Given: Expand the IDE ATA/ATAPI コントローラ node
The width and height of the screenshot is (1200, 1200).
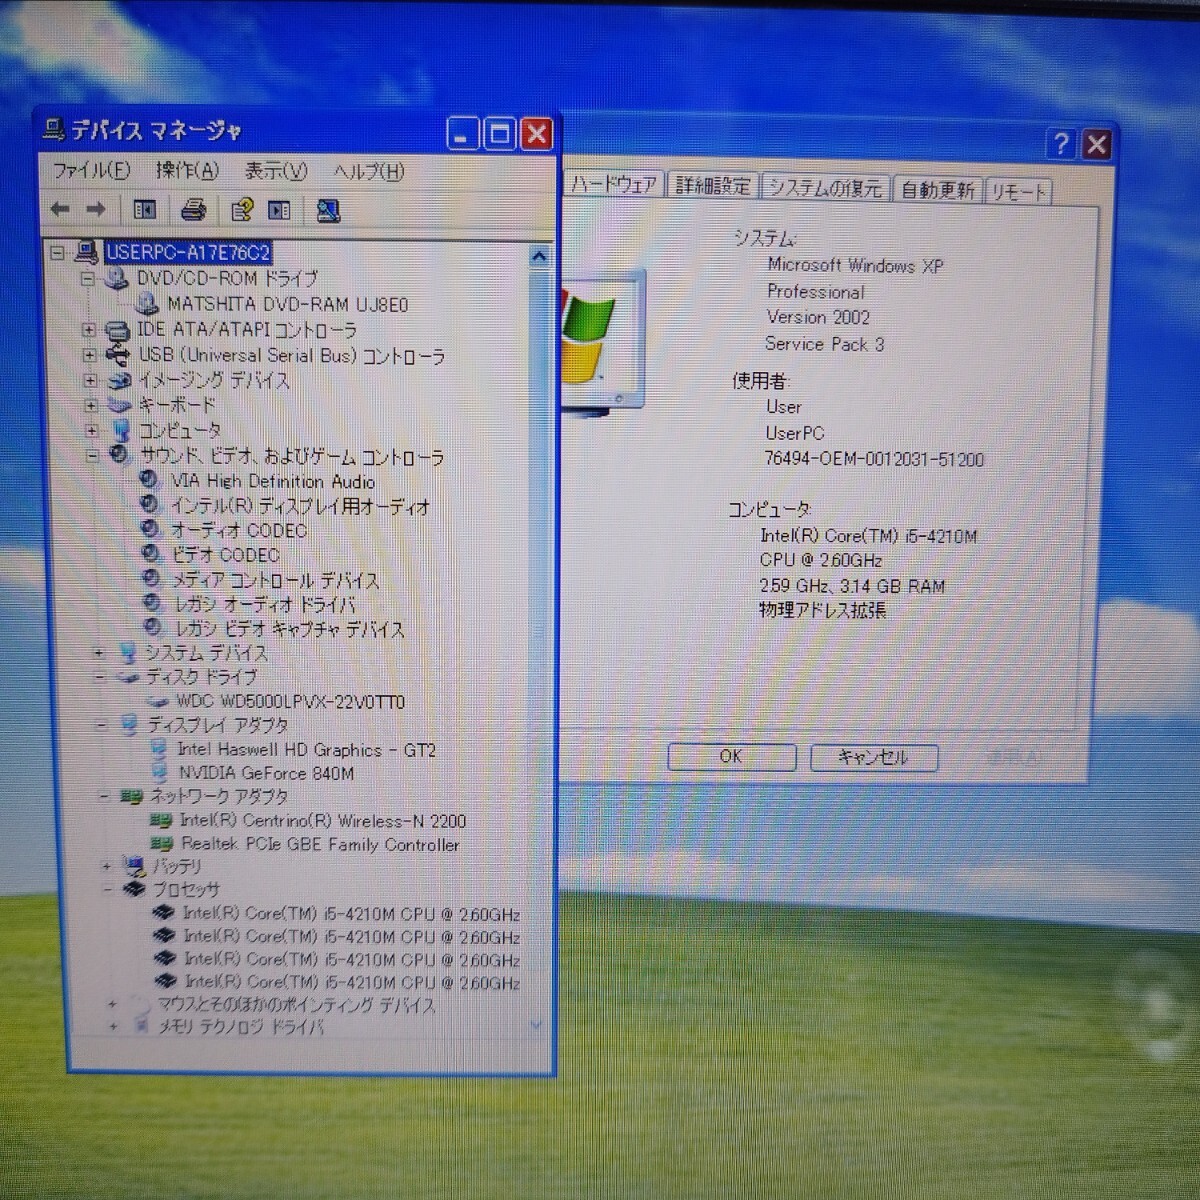Looking at the screenshot, I should pyautogui.click(x=89, y=330).
